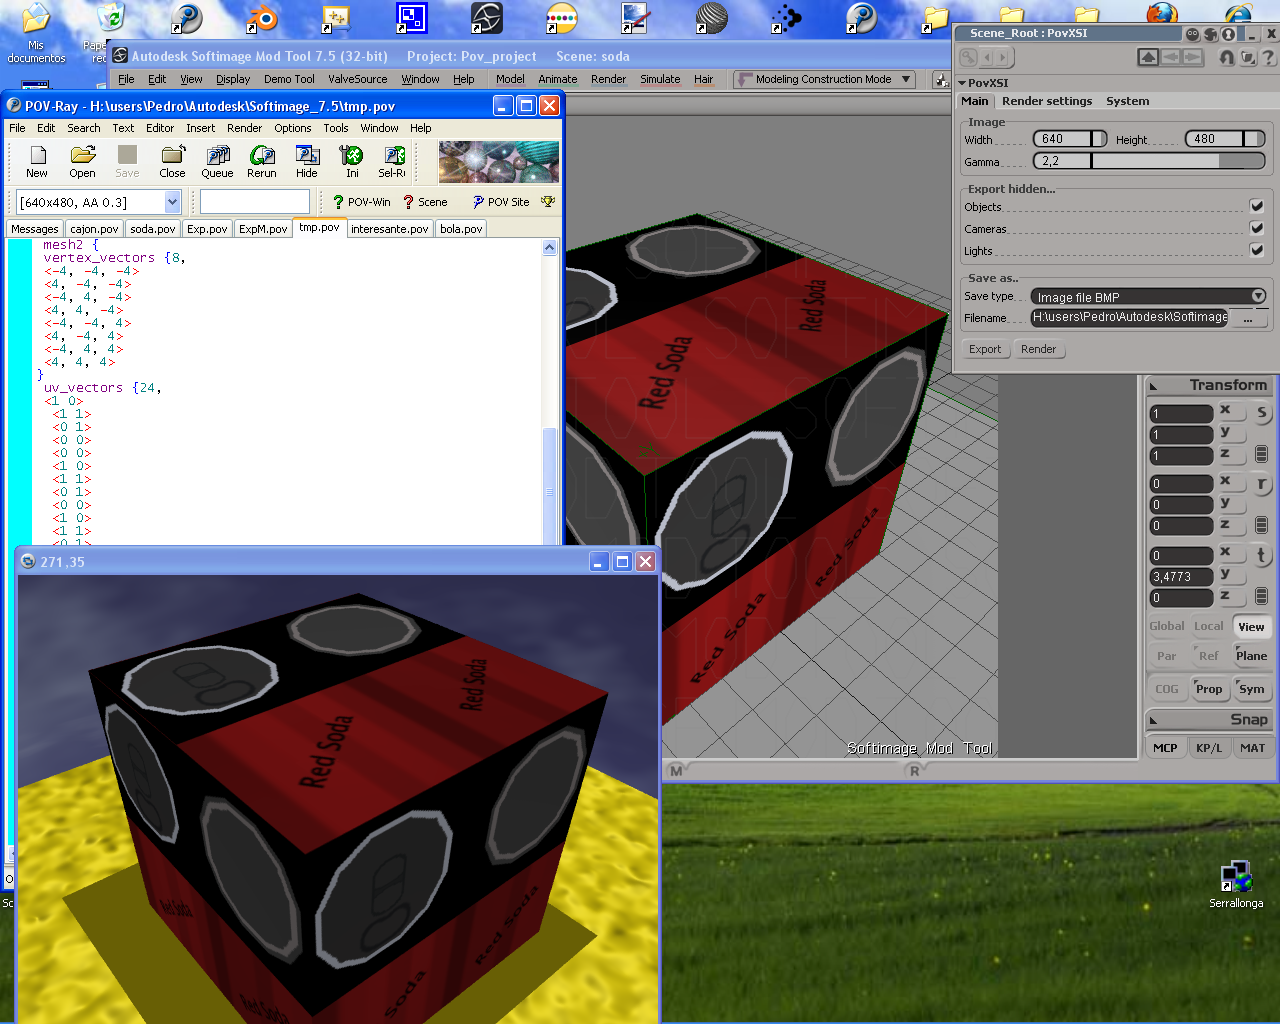The height and width of the screenshot is (1024, 1280).
Task: Switch to System tab in PovXSI
Action: point(1127,101)
